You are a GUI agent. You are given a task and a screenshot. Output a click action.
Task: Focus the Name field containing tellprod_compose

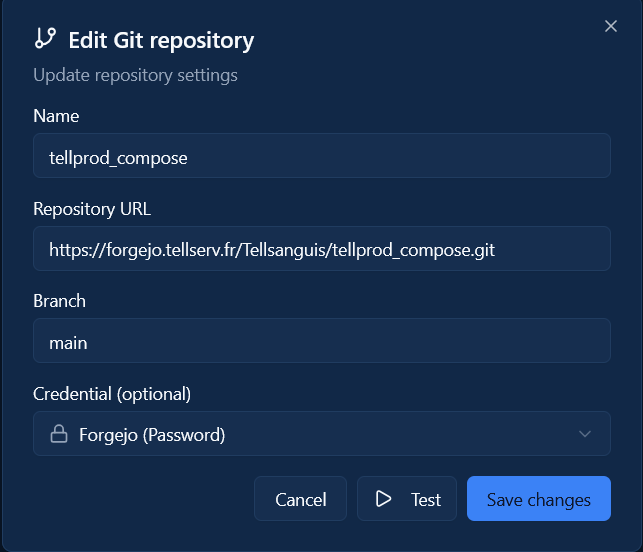click(x=321, y=156)
